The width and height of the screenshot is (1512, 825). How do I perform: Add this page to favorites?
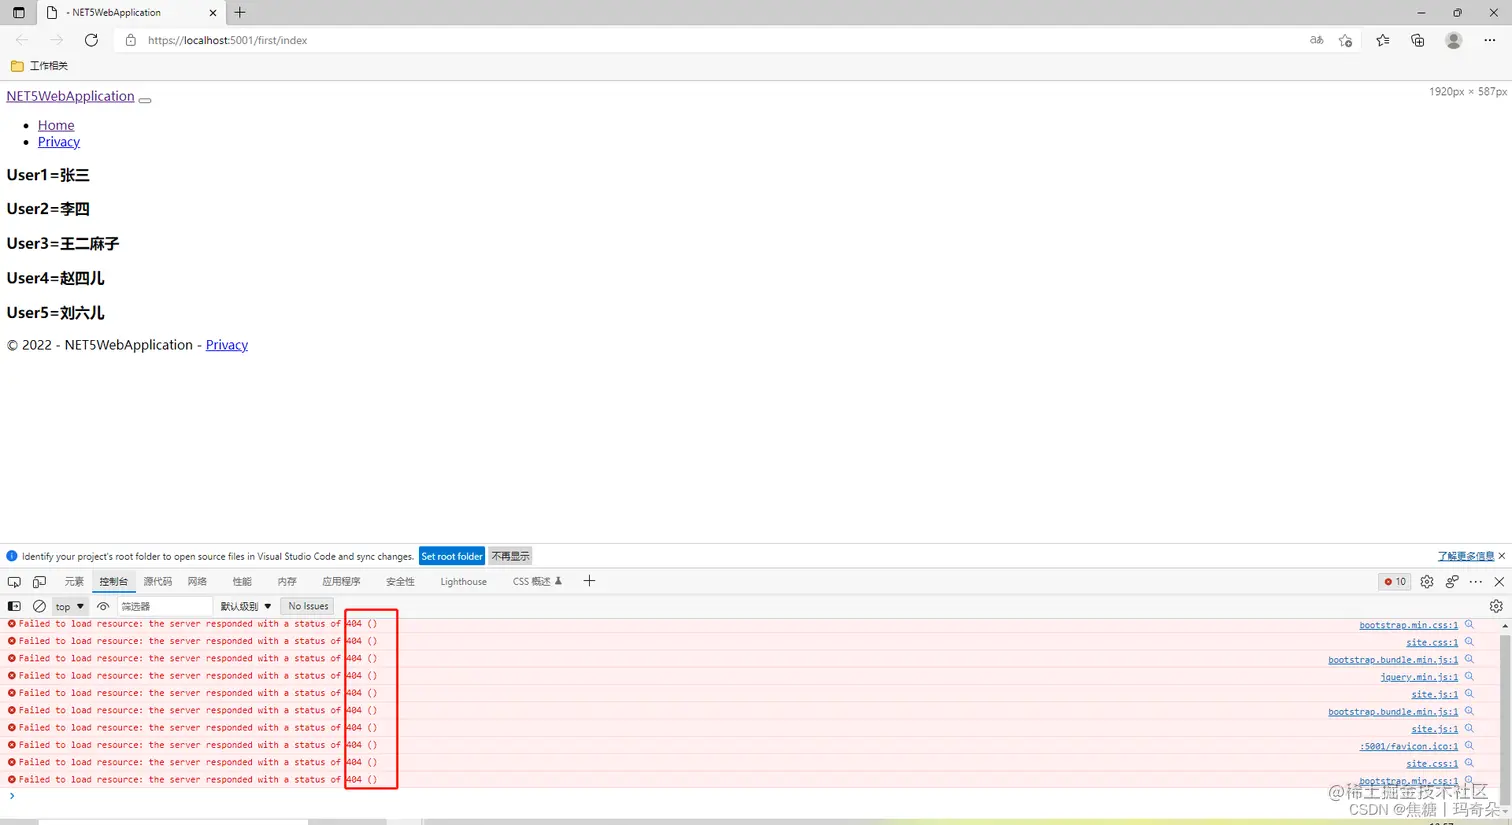1346,40
